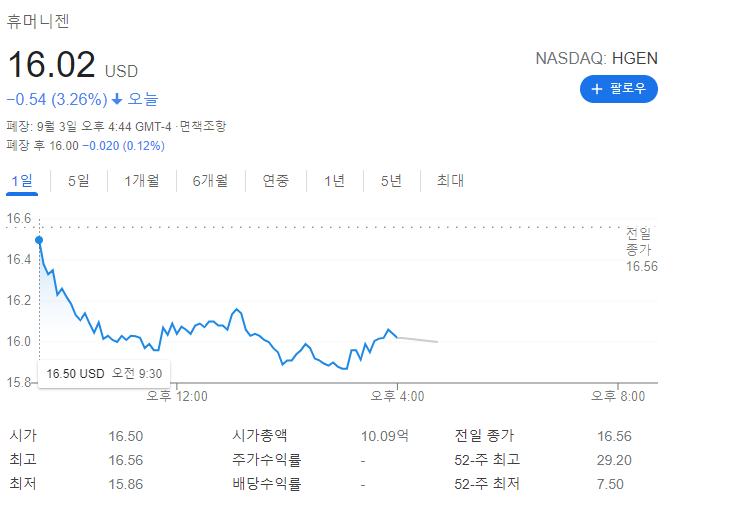
Task: Click the gray after-hours line segment
Action: pos(417,340)
